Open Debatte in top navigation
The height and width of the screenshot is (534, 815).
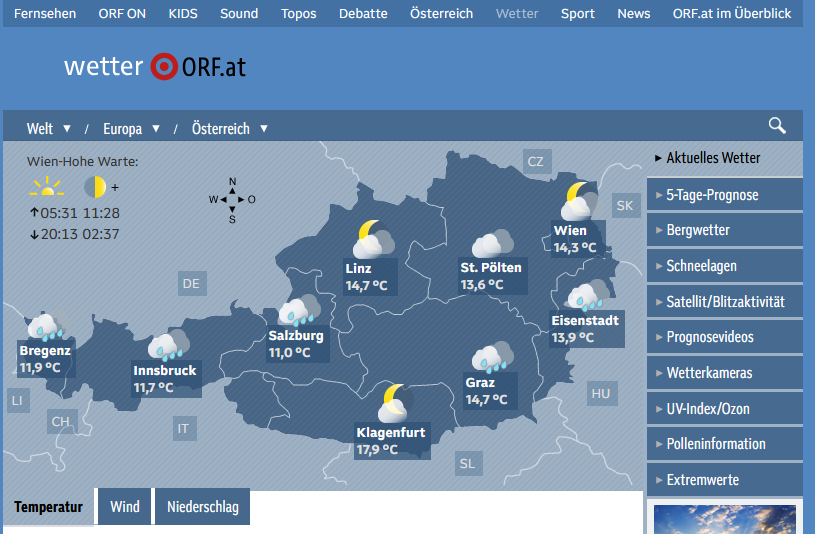click(363, 14)
